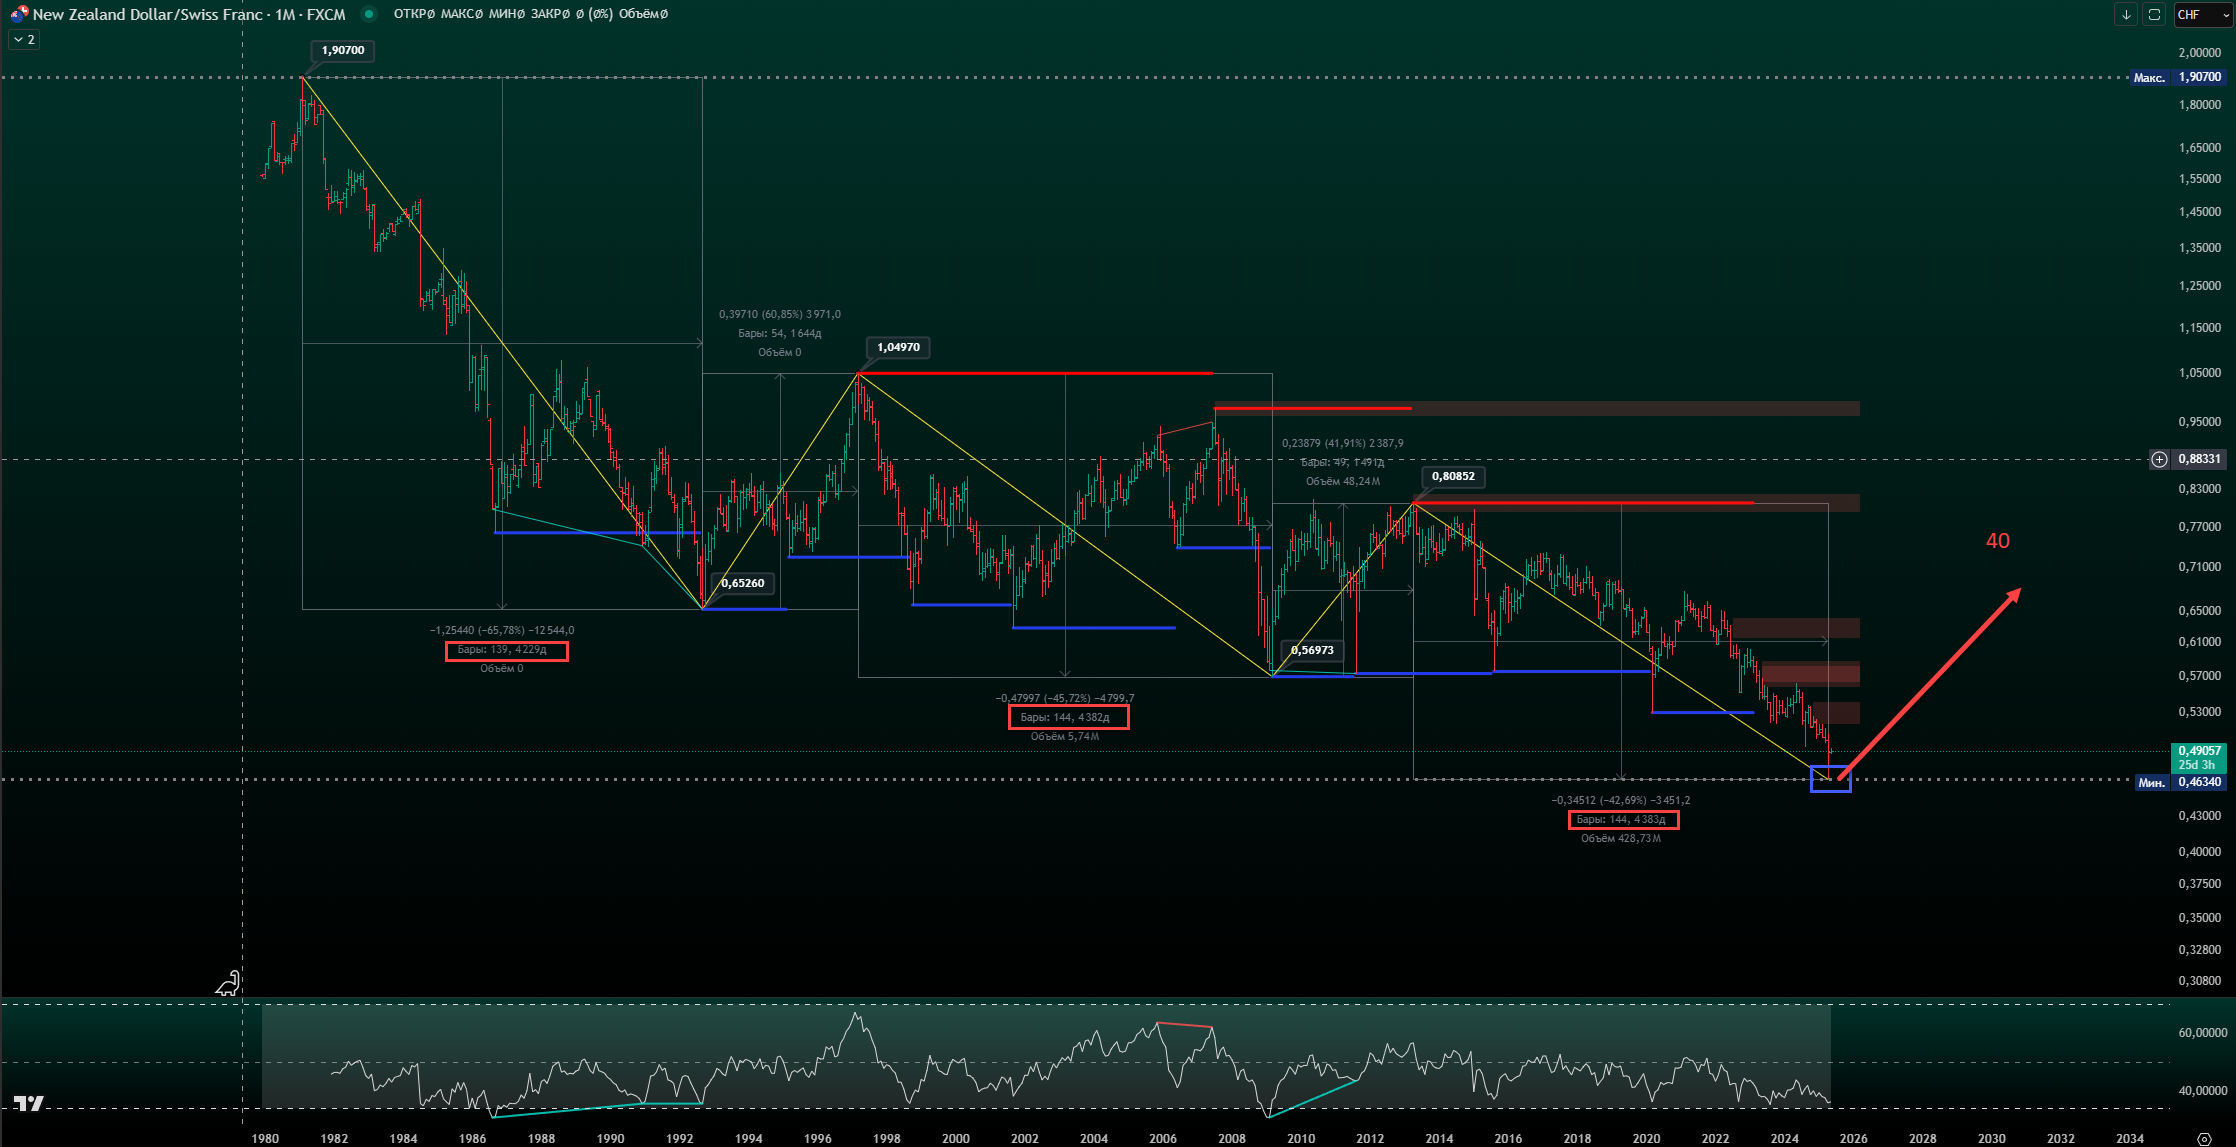Click the -0,34512 (-42,69%) measurement text

coord(1621,800)
